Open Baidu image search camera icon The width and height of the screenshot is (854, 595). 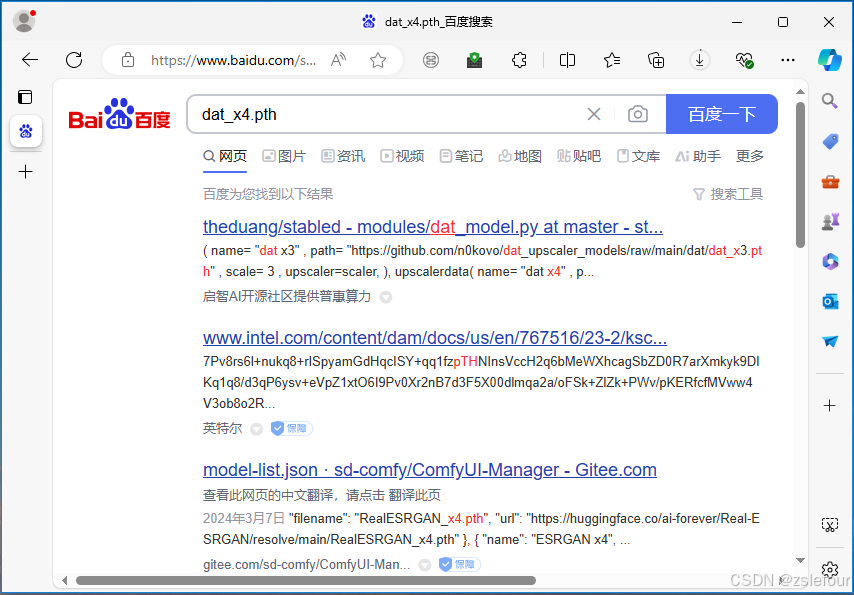pos(638,114)
